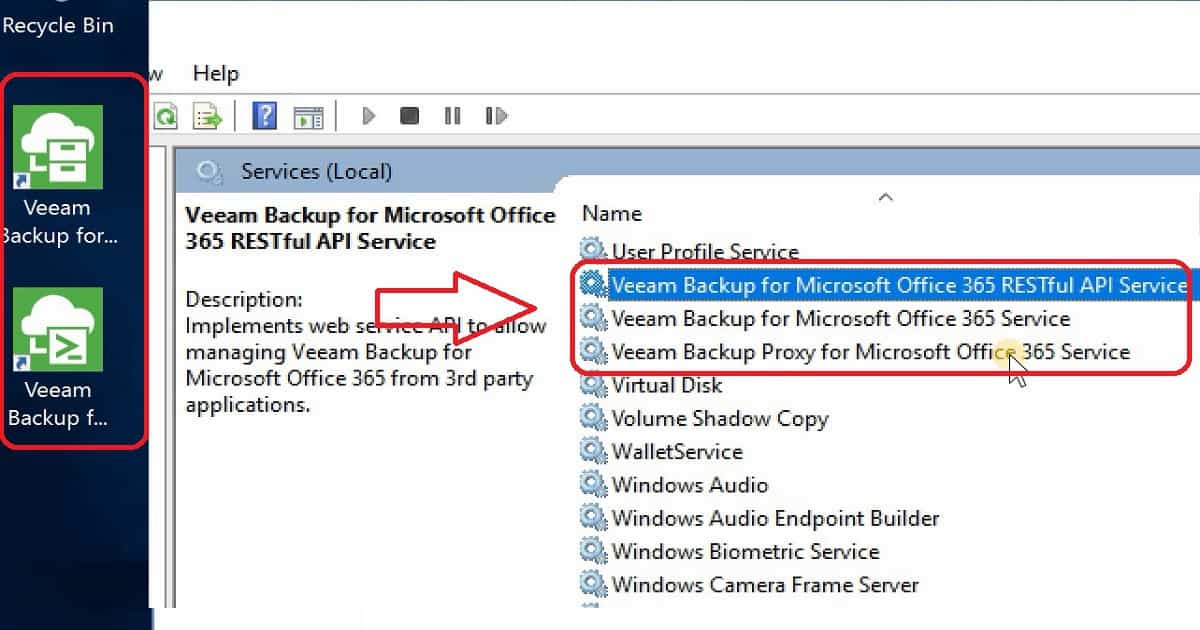
Task: Click gear icon beside Veeam Backup Proxy service
Action: pyautogui.click(x=594, y=352)
